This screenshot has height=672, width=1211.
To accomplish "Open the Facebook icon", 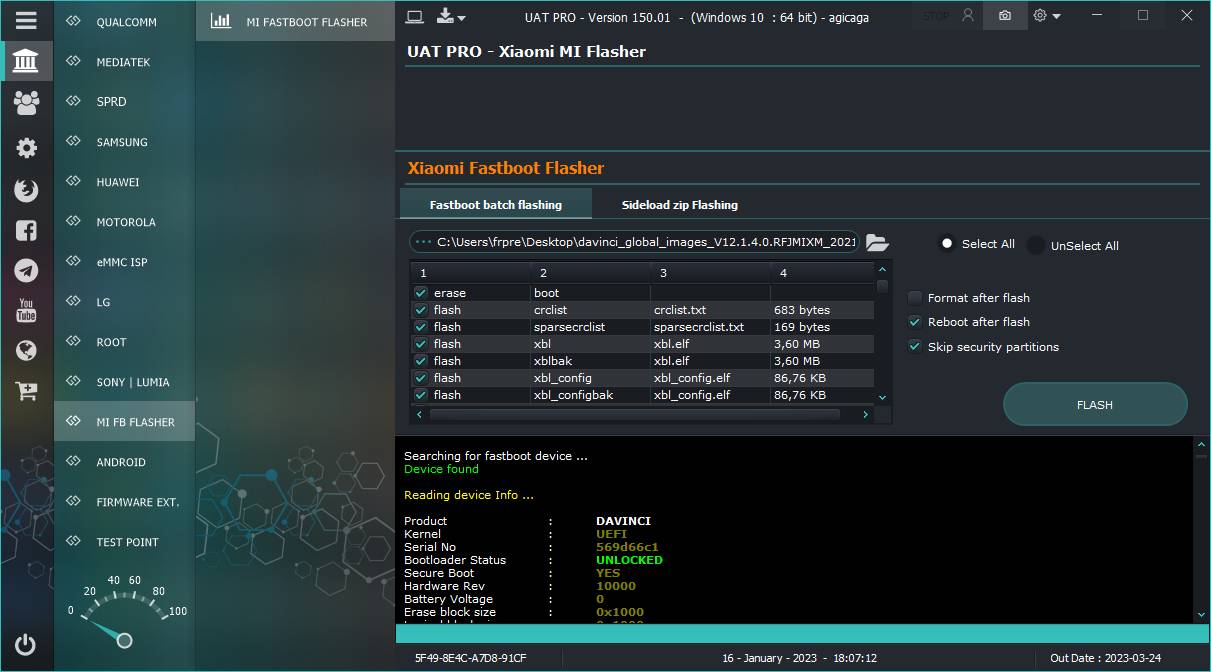I will 26,230.
